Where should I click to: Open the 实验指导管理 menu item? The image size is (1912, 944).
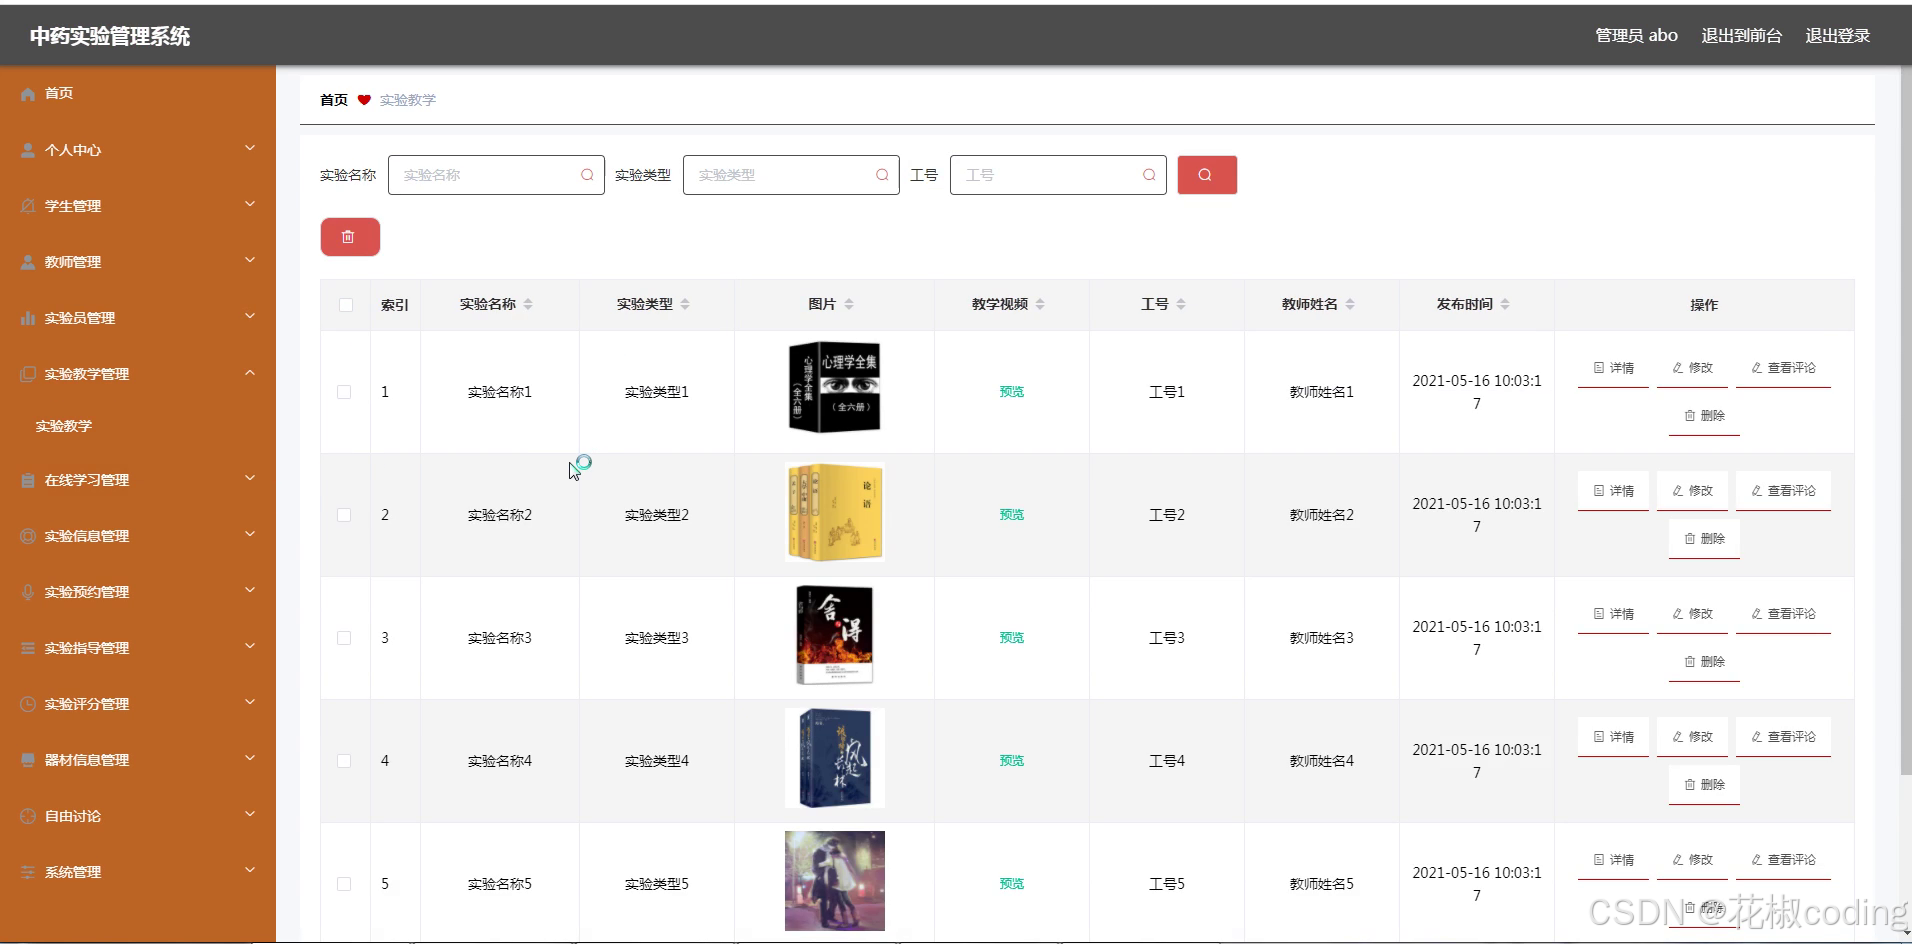coord(138,648)
